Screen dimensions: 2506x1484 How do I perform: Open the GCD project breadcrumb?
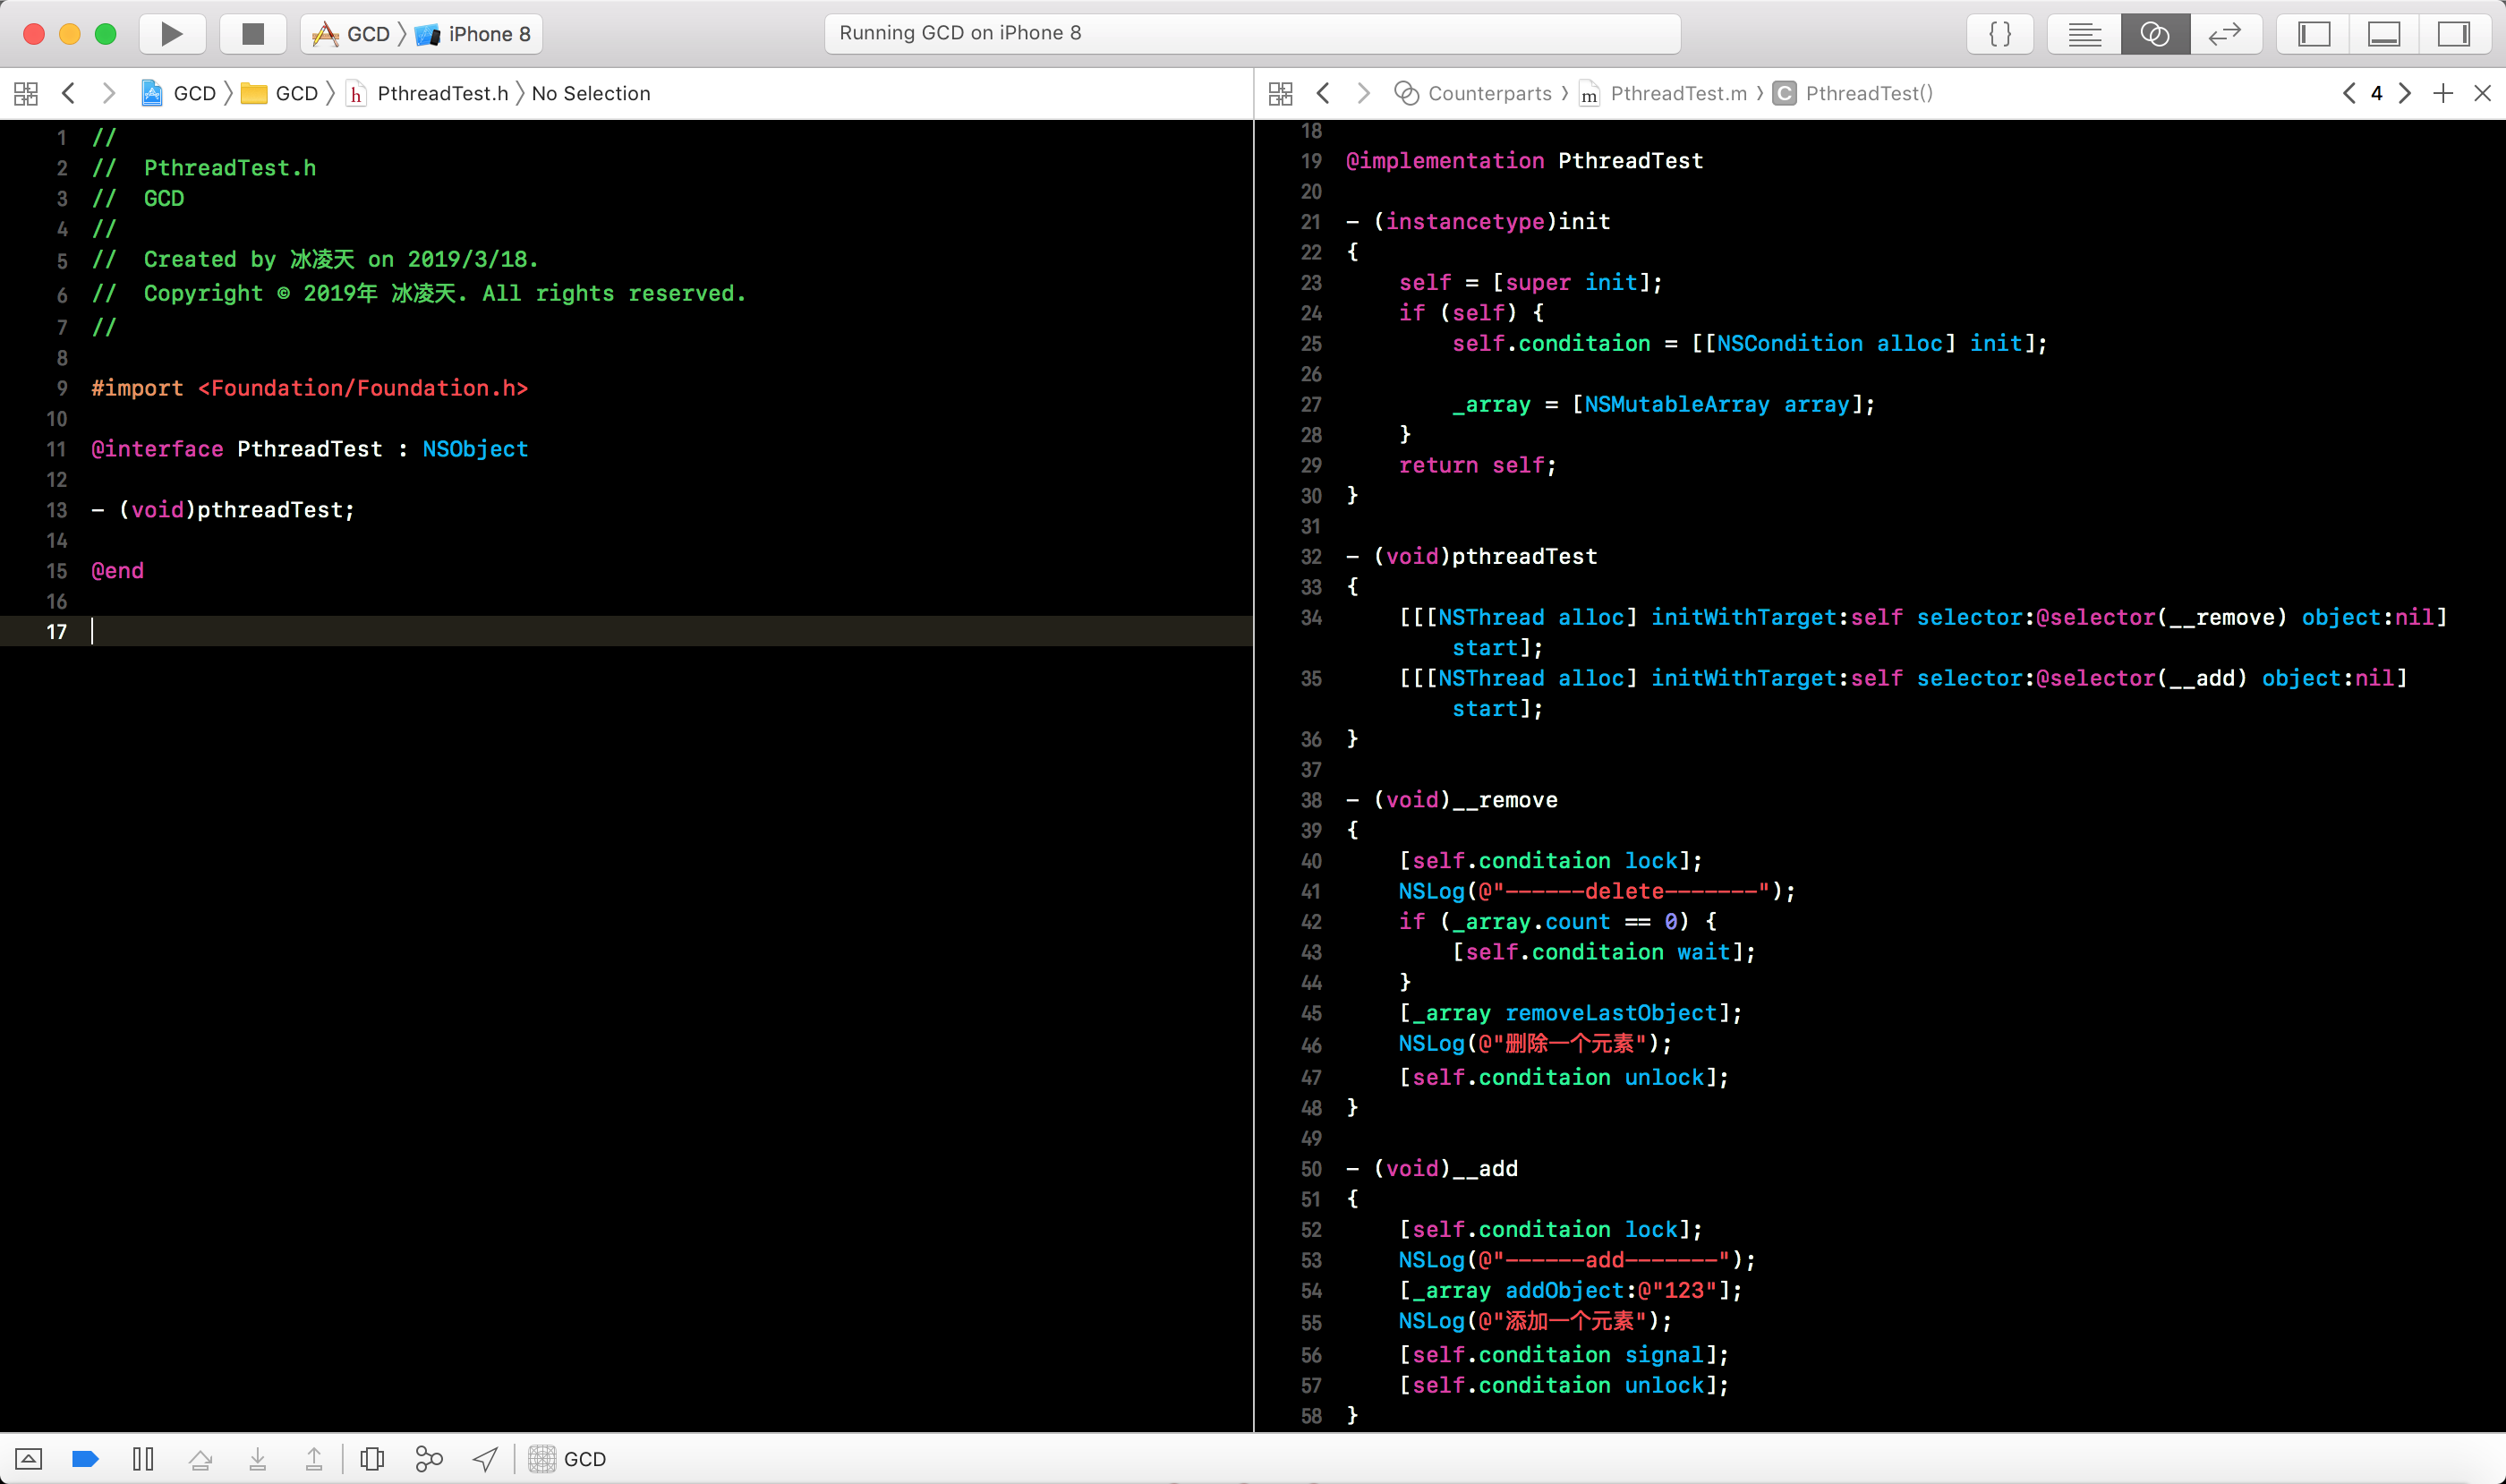coord(179,93)
